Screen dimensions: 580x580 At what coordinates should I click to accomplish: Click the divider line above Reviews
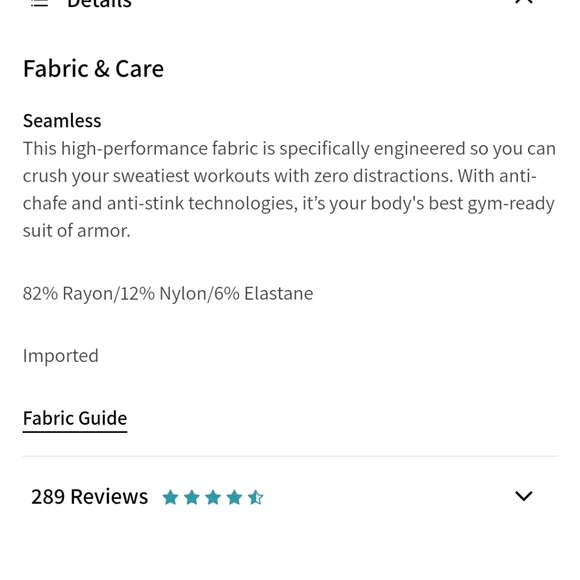290,456
